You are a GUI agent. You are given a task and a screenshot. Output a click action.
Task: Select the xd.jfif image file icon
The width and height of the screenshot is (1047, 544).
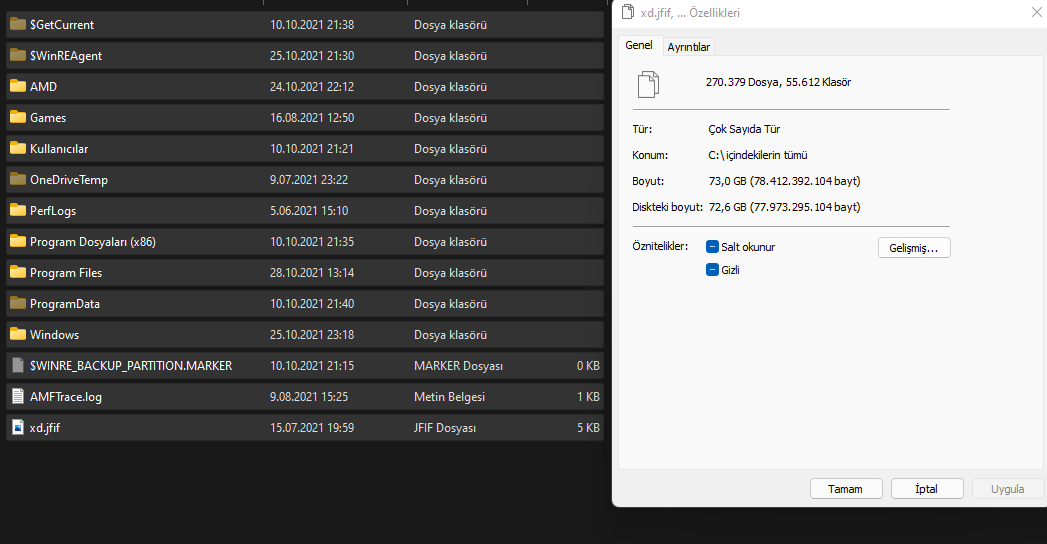coord(17,427)
